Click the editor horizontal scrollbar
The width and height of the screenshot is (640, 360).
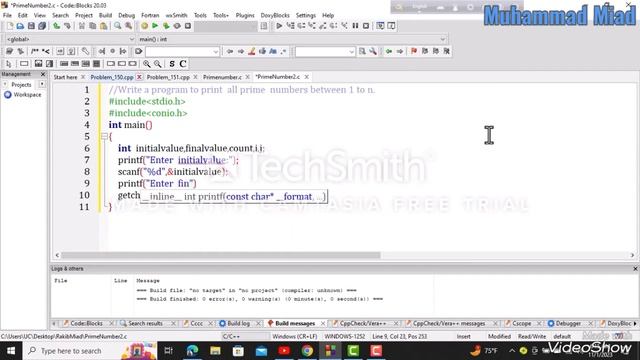(x=221, y=255)
